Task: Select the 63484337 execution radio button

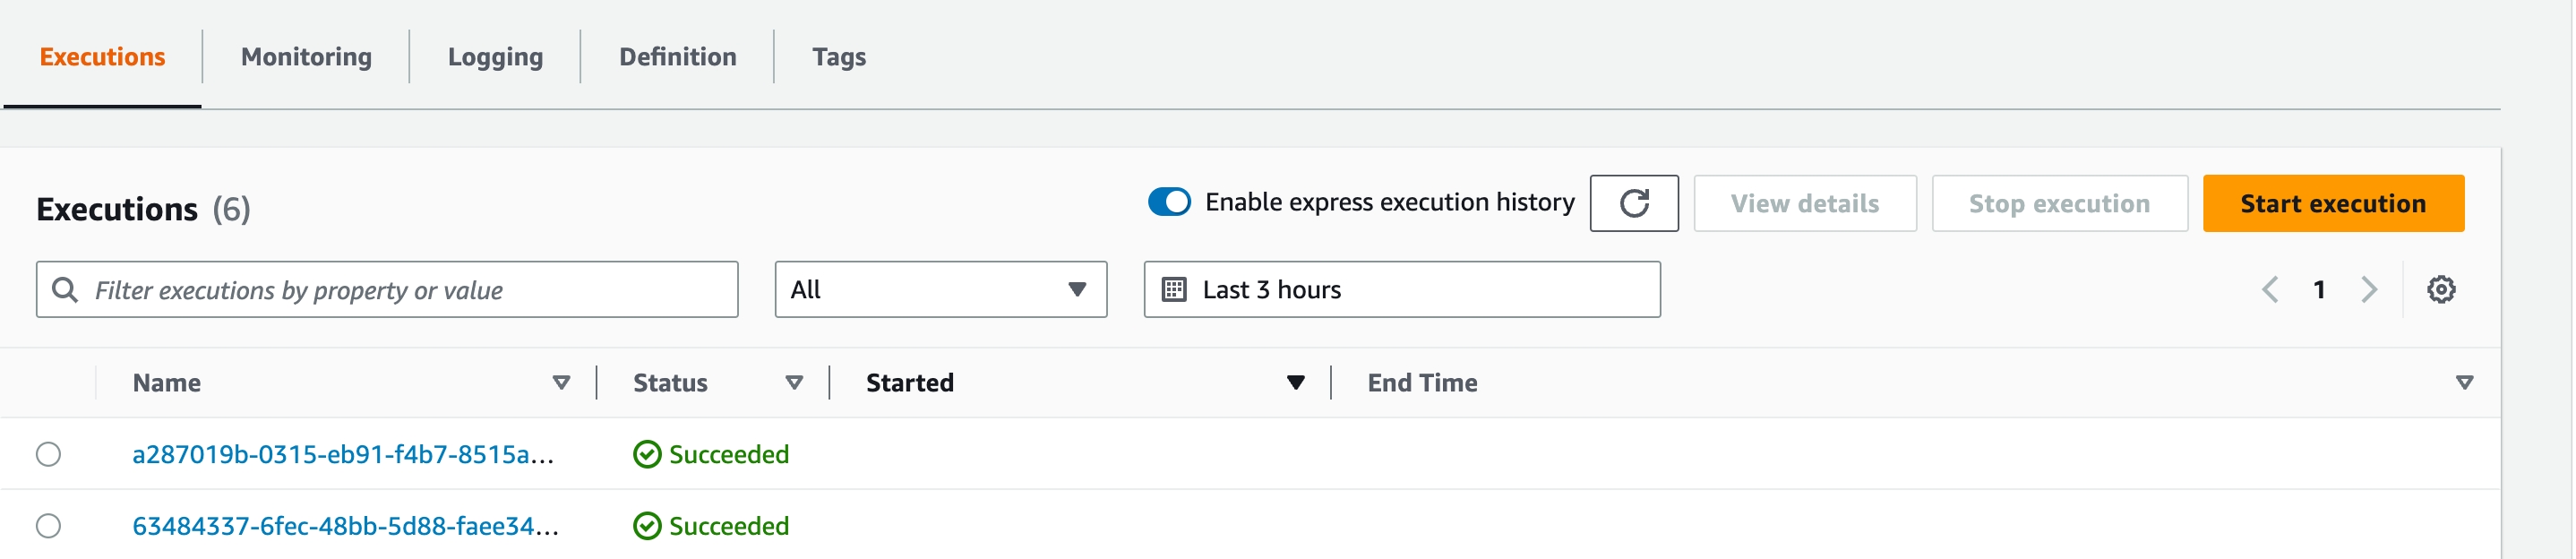Action: coord(48,526)
